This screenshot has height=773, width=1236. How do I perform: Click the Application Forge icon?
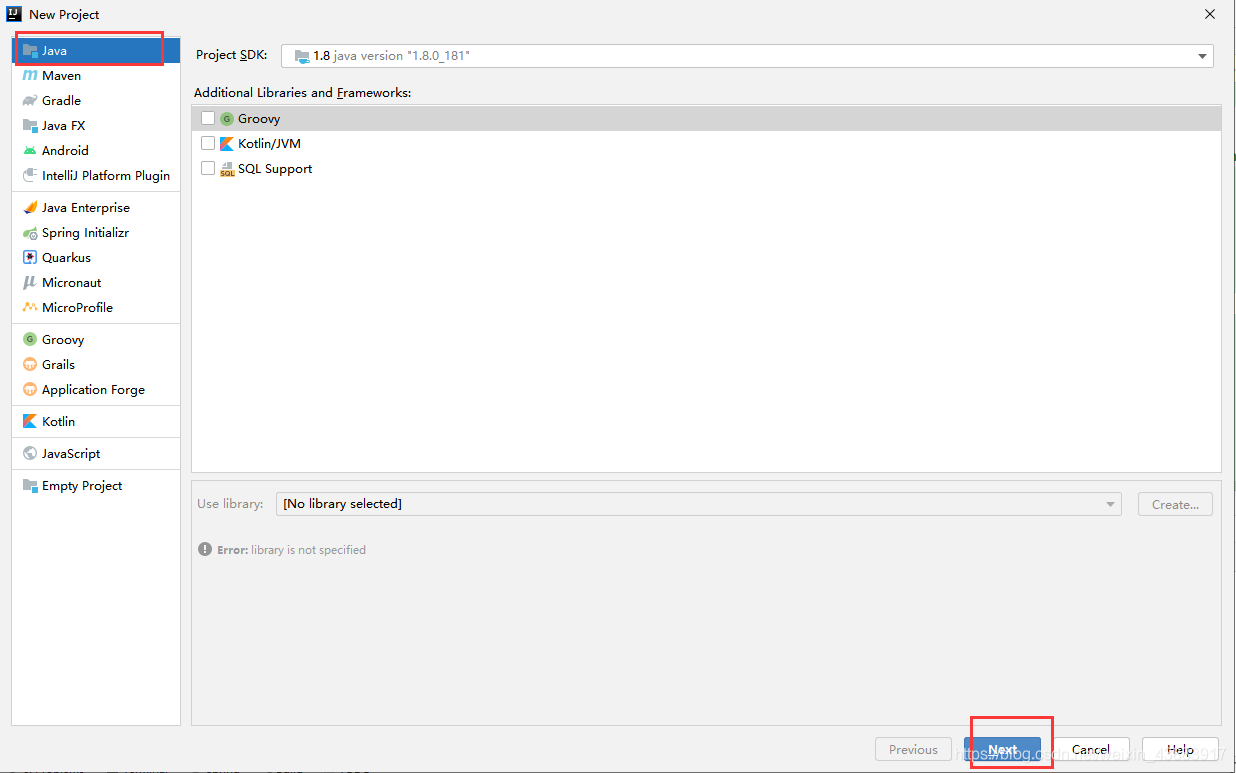[x=30, y=389]
